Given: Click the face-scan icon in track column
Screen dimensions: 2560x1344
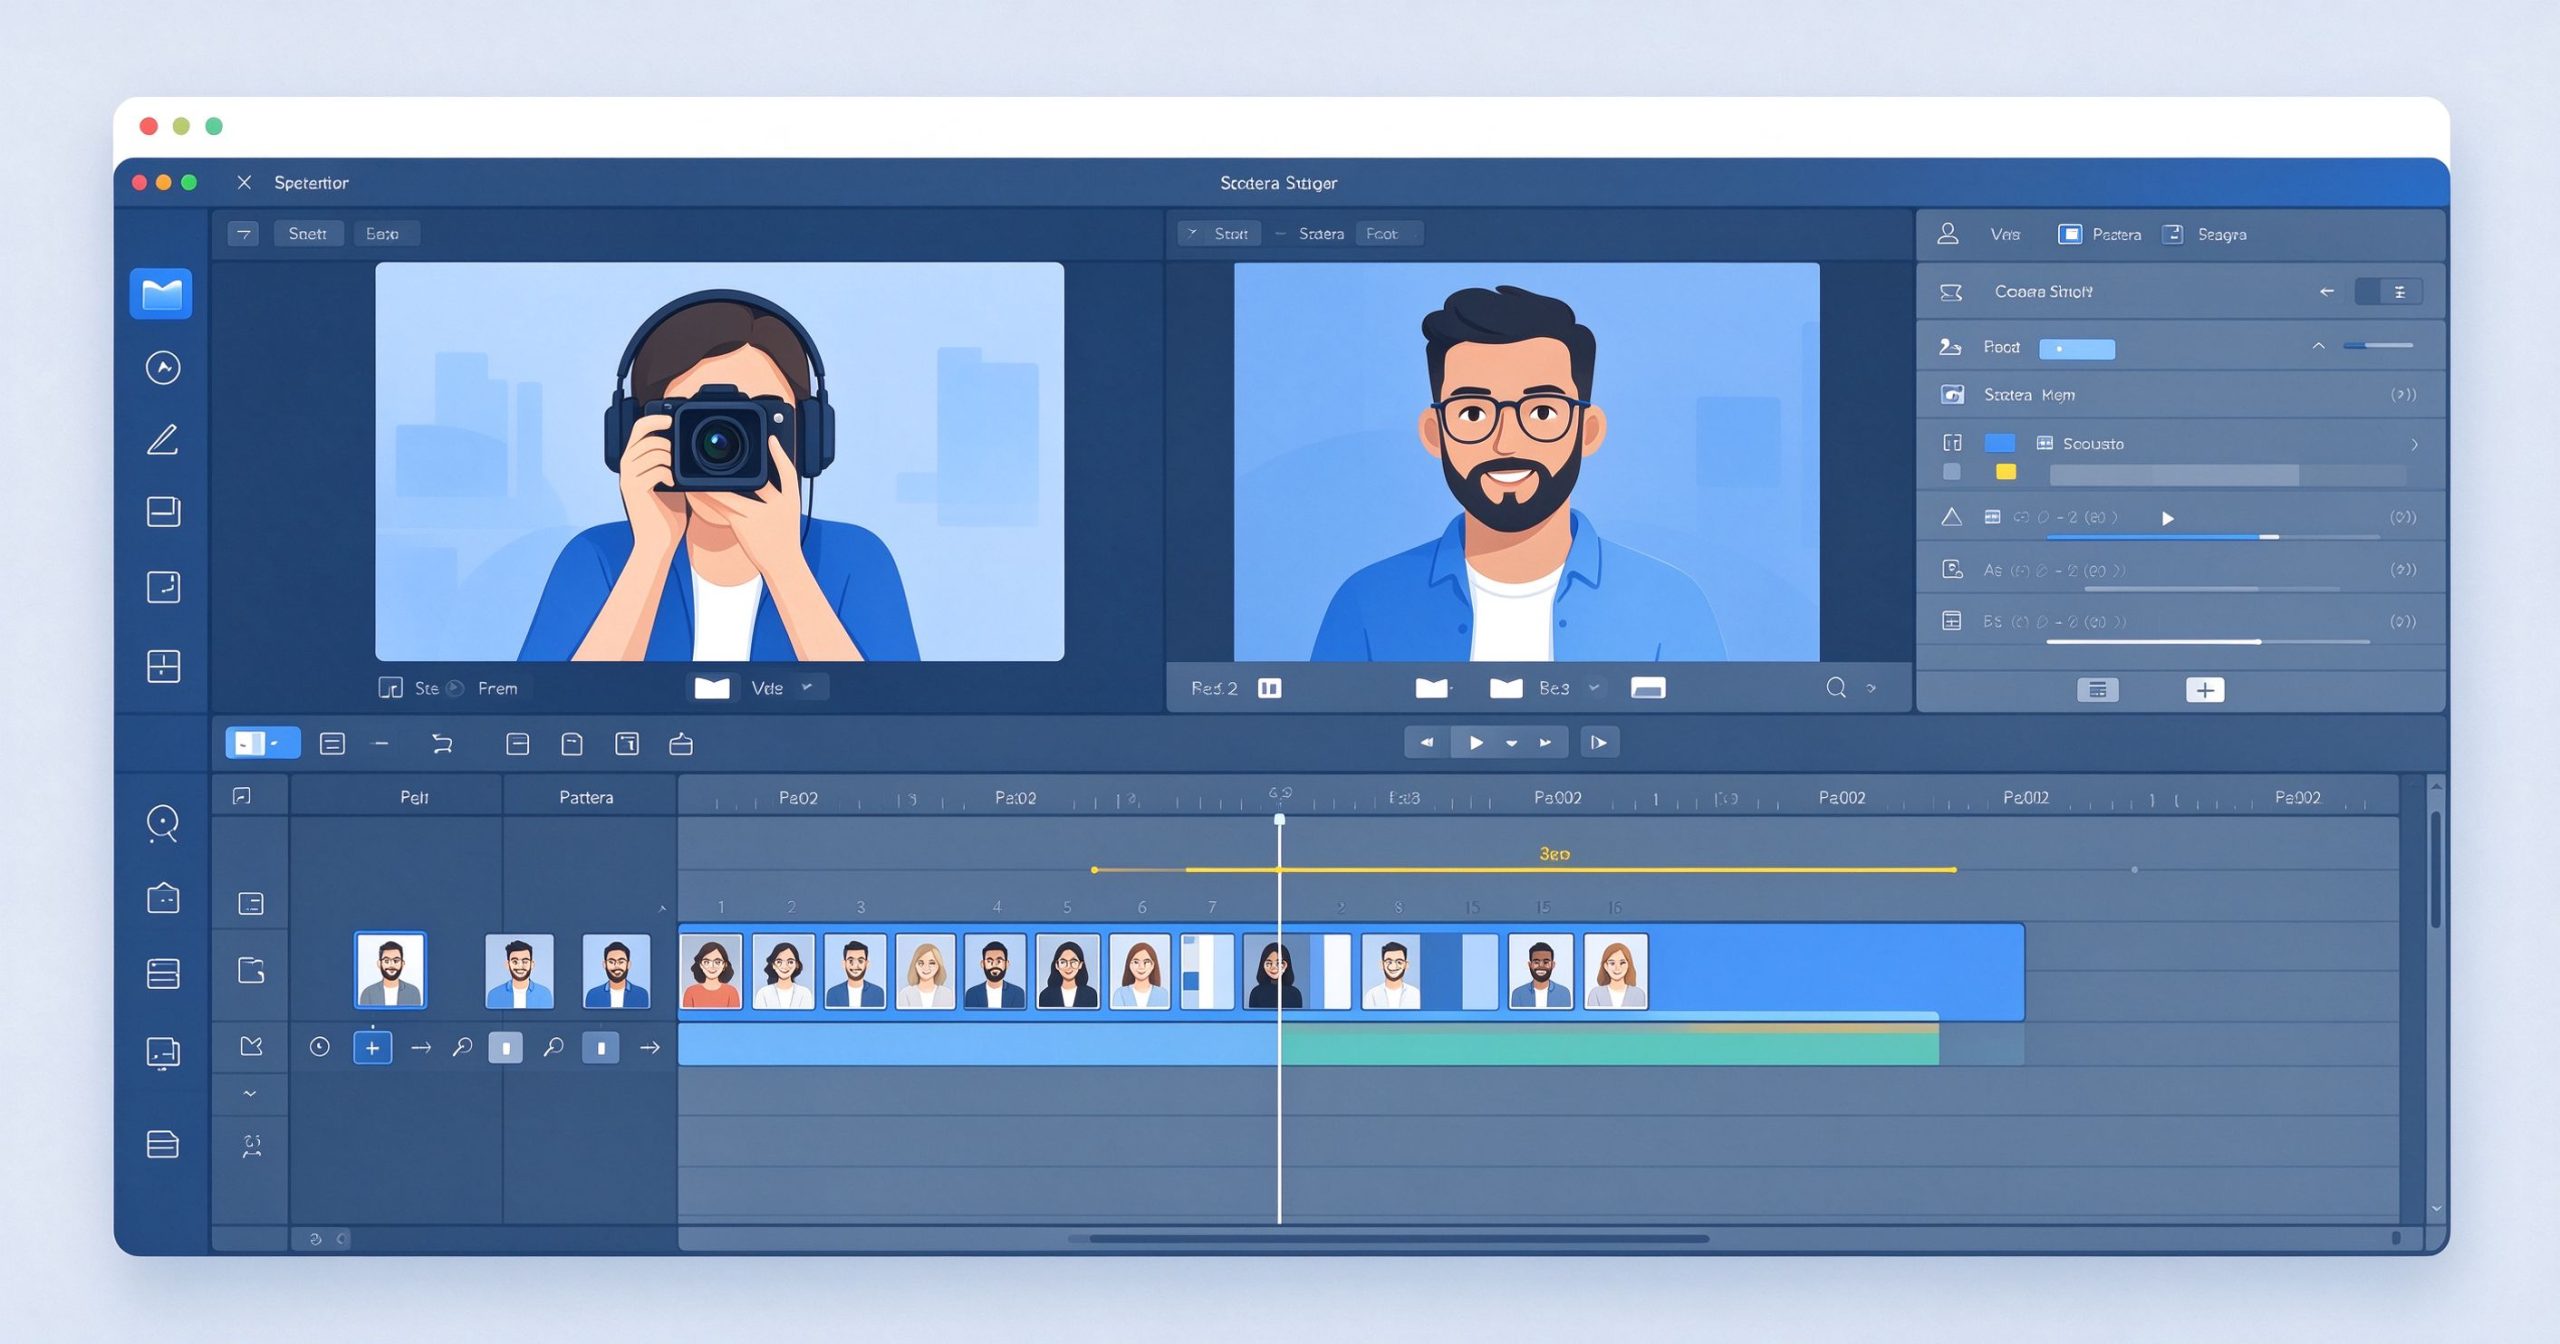Looking at the screenshot, I should (252, 1146).
